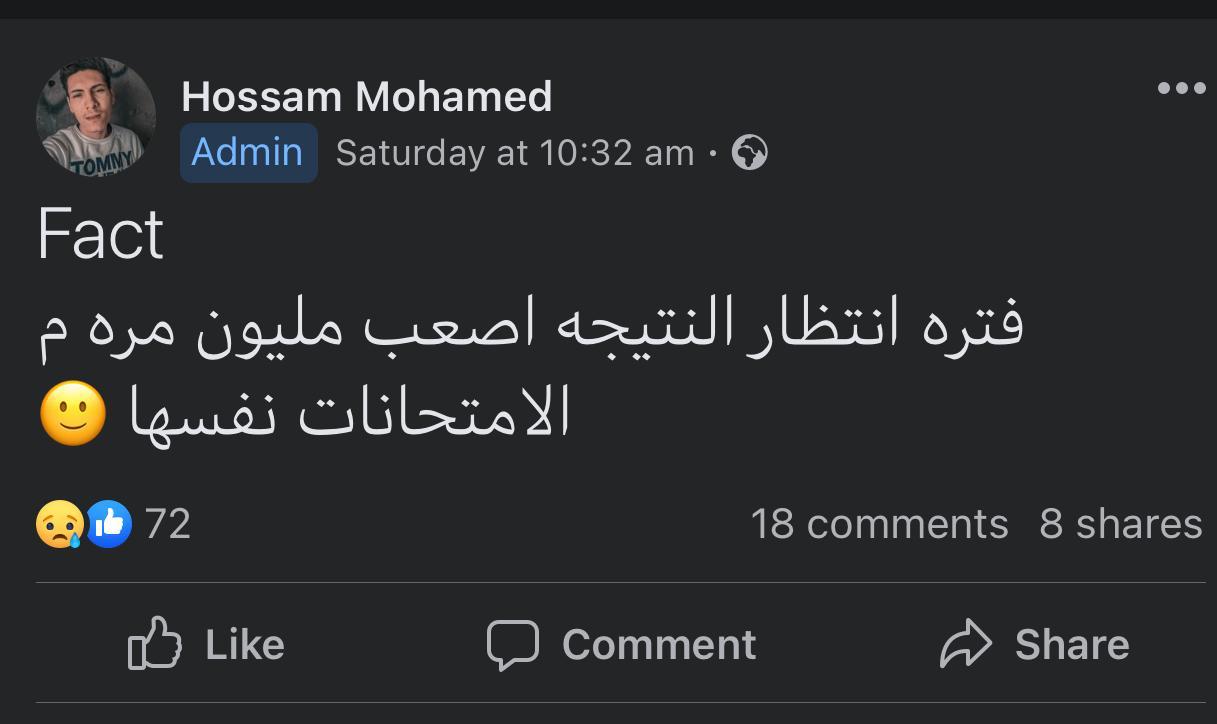This screenshot has height=724, width=1217.
Task: Click the speech bubble Comment icon
Action: pos(513,644)
